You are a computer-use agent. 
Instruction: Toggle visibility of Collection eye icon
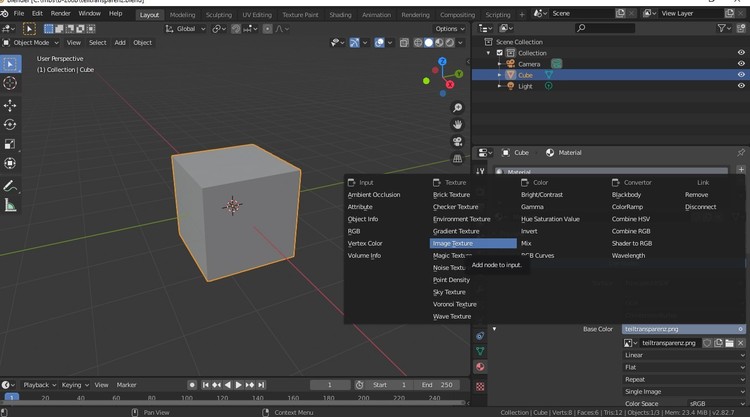[x=741, y=53]
